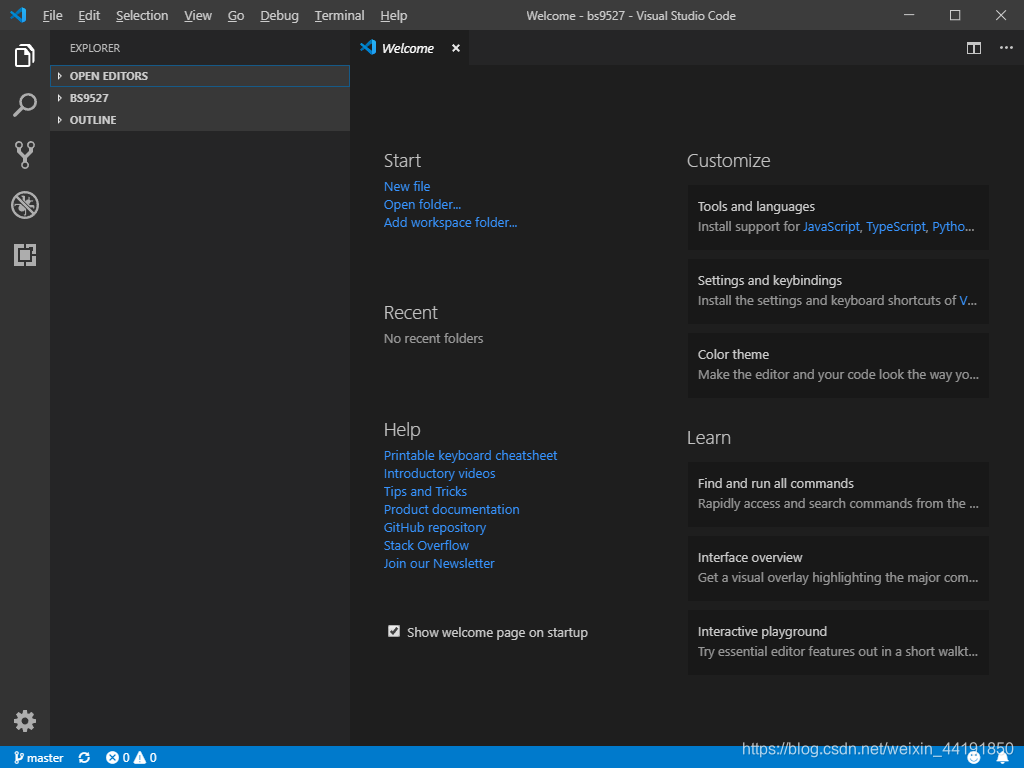Open the File menu

52,16
